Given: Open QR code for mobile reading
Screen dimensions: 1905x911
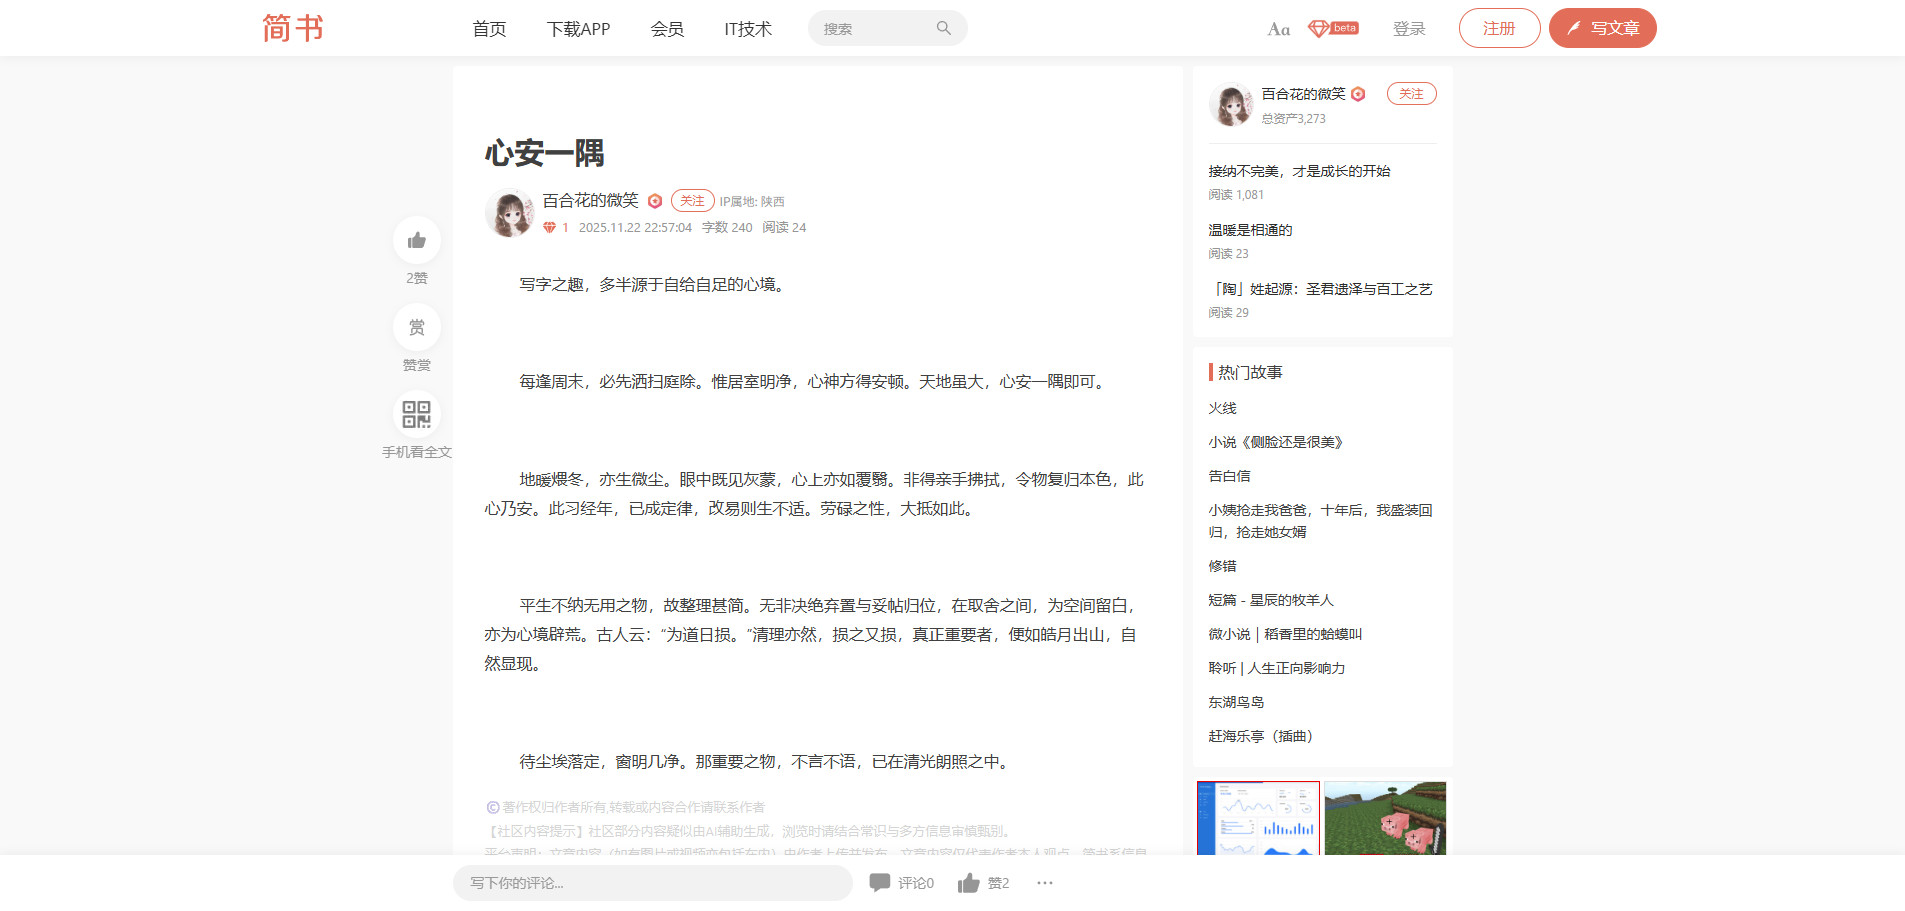Looking at the screenshot, I should tap(417, 414).
